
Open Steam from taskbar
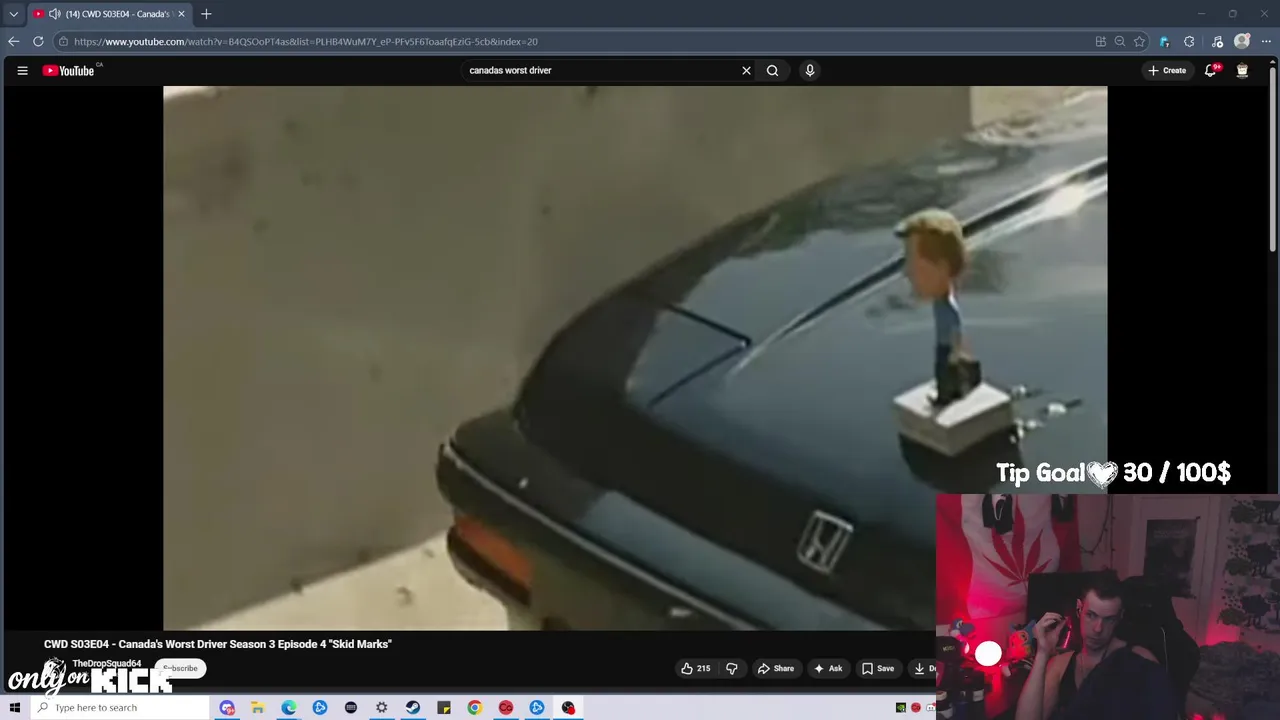[x=412, y=707]
